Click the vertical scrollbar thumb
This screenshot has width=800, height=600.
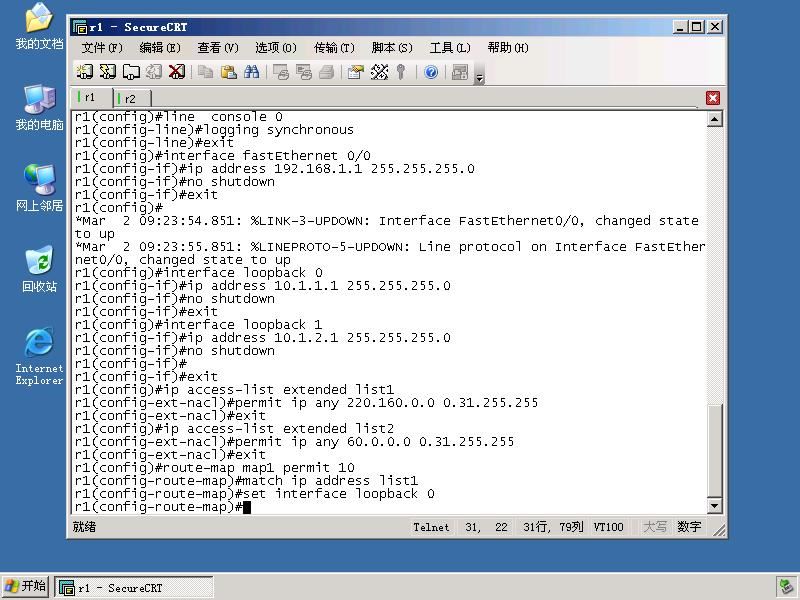coord(714,450)
